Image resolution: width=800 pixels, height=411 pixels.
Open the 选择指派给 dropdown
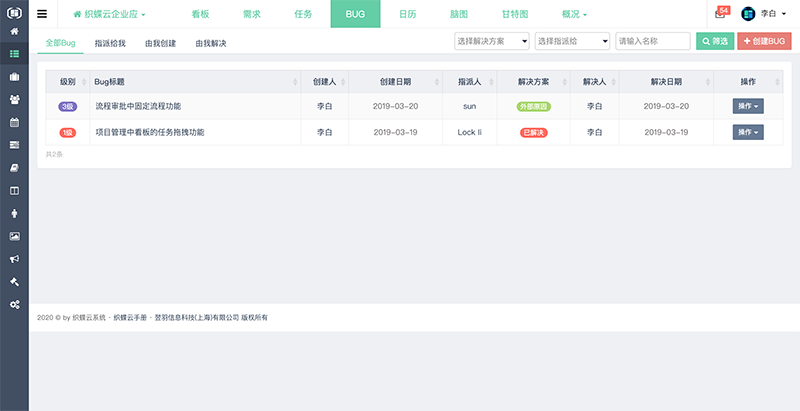pyautogui.click(x=572, y=41)
